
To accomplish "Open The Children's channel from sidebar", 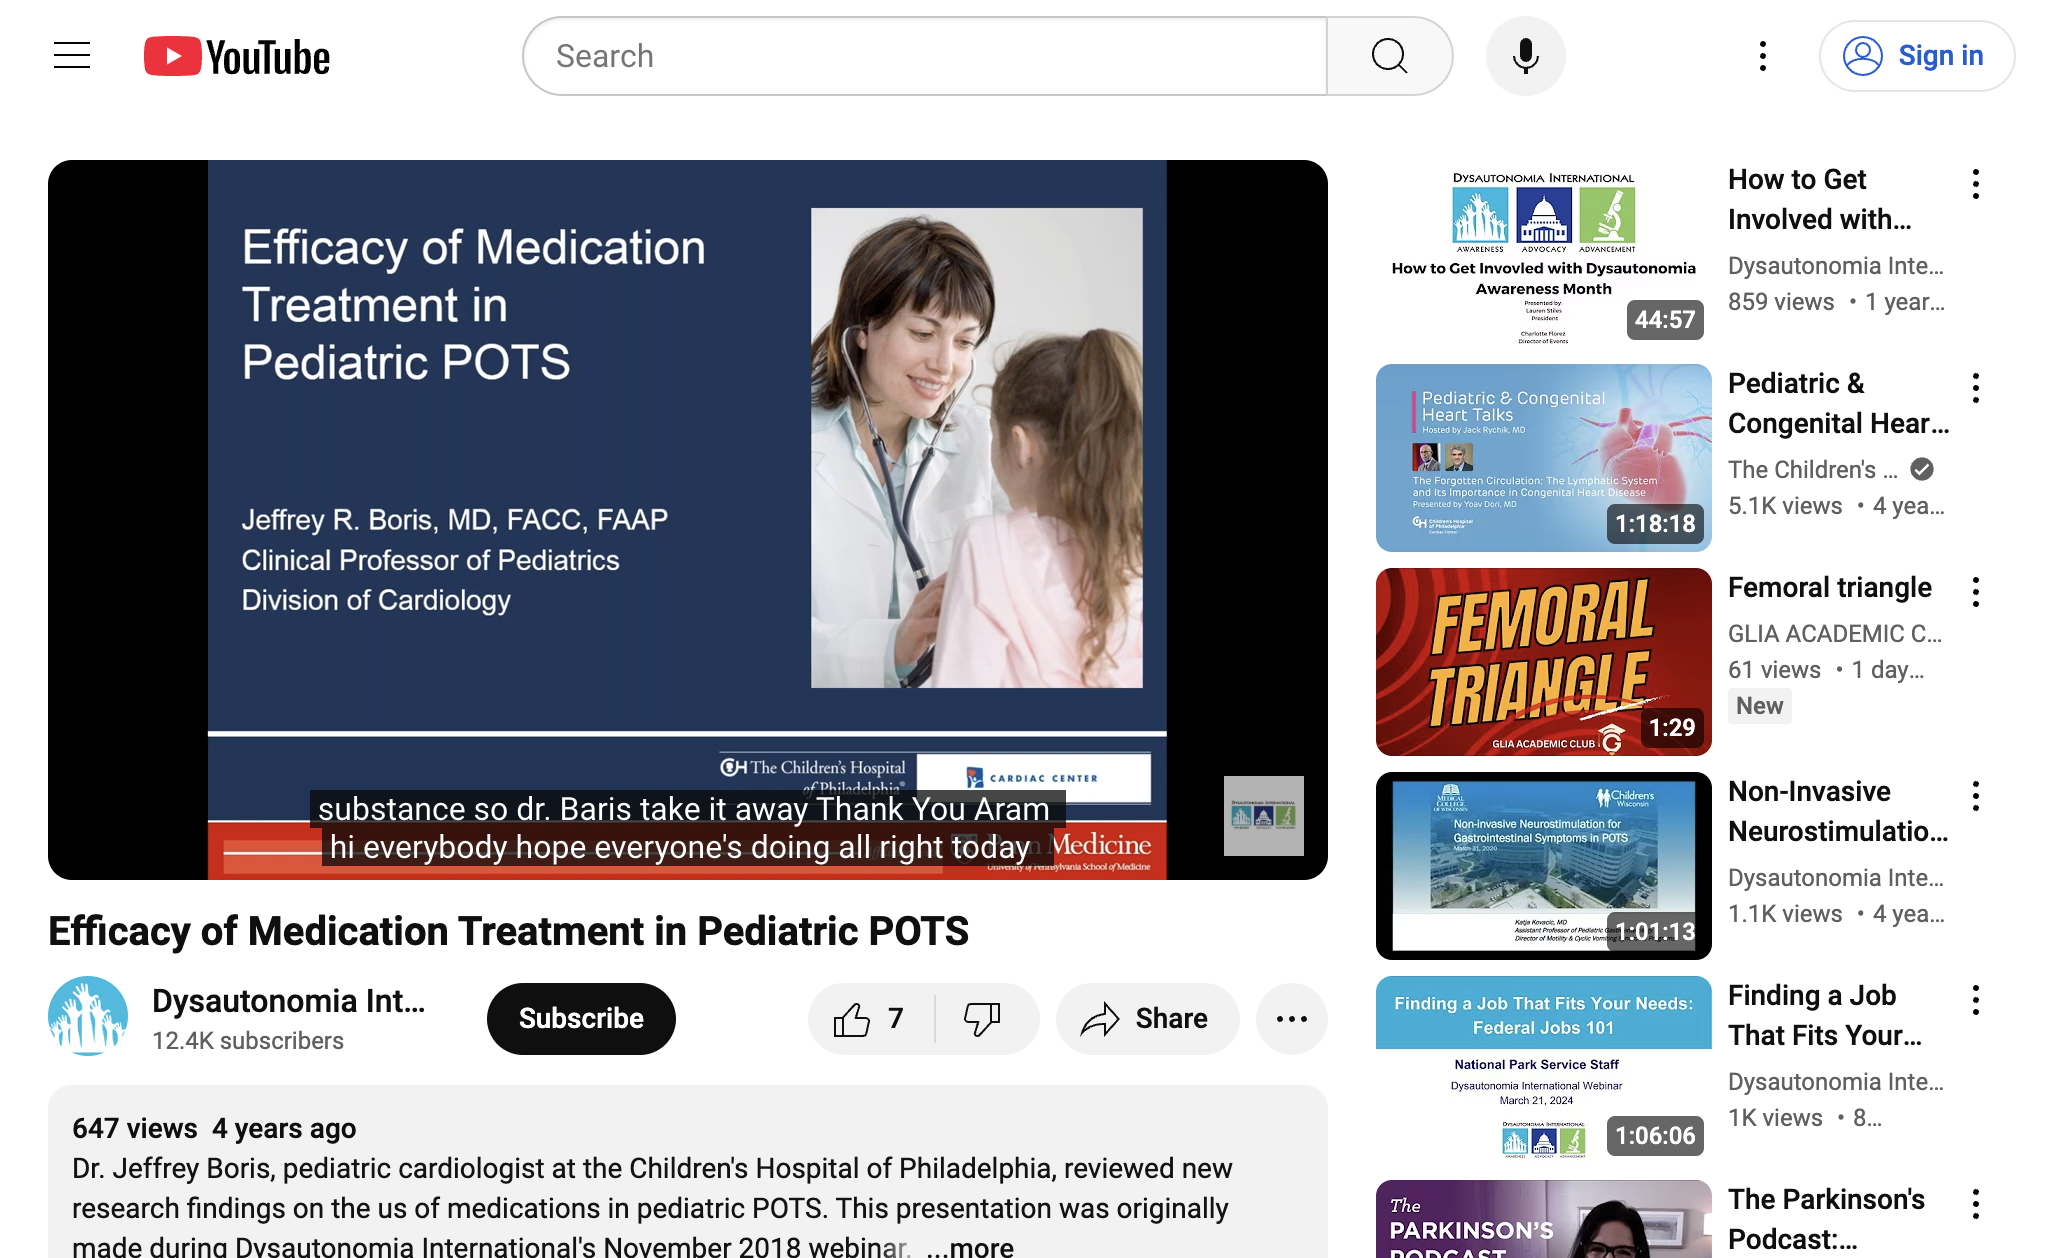I will 1812,470.
